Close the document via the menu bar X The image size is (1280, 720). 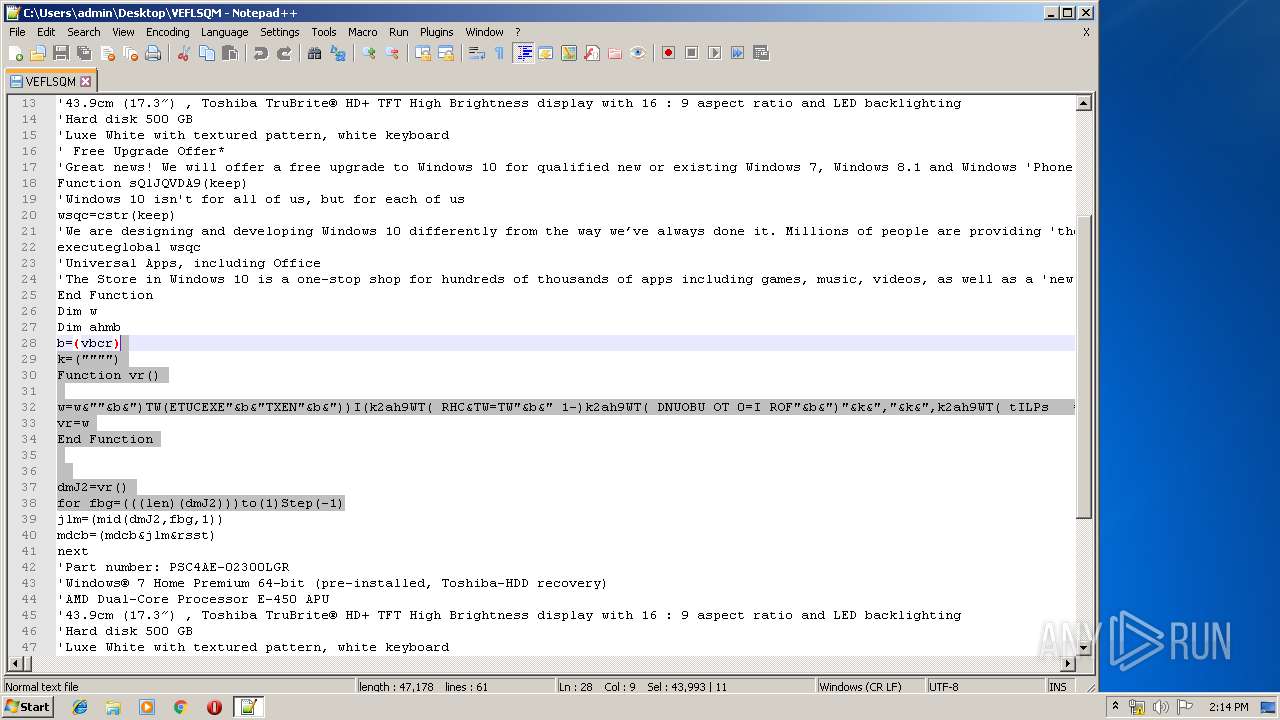point(1086,32)
